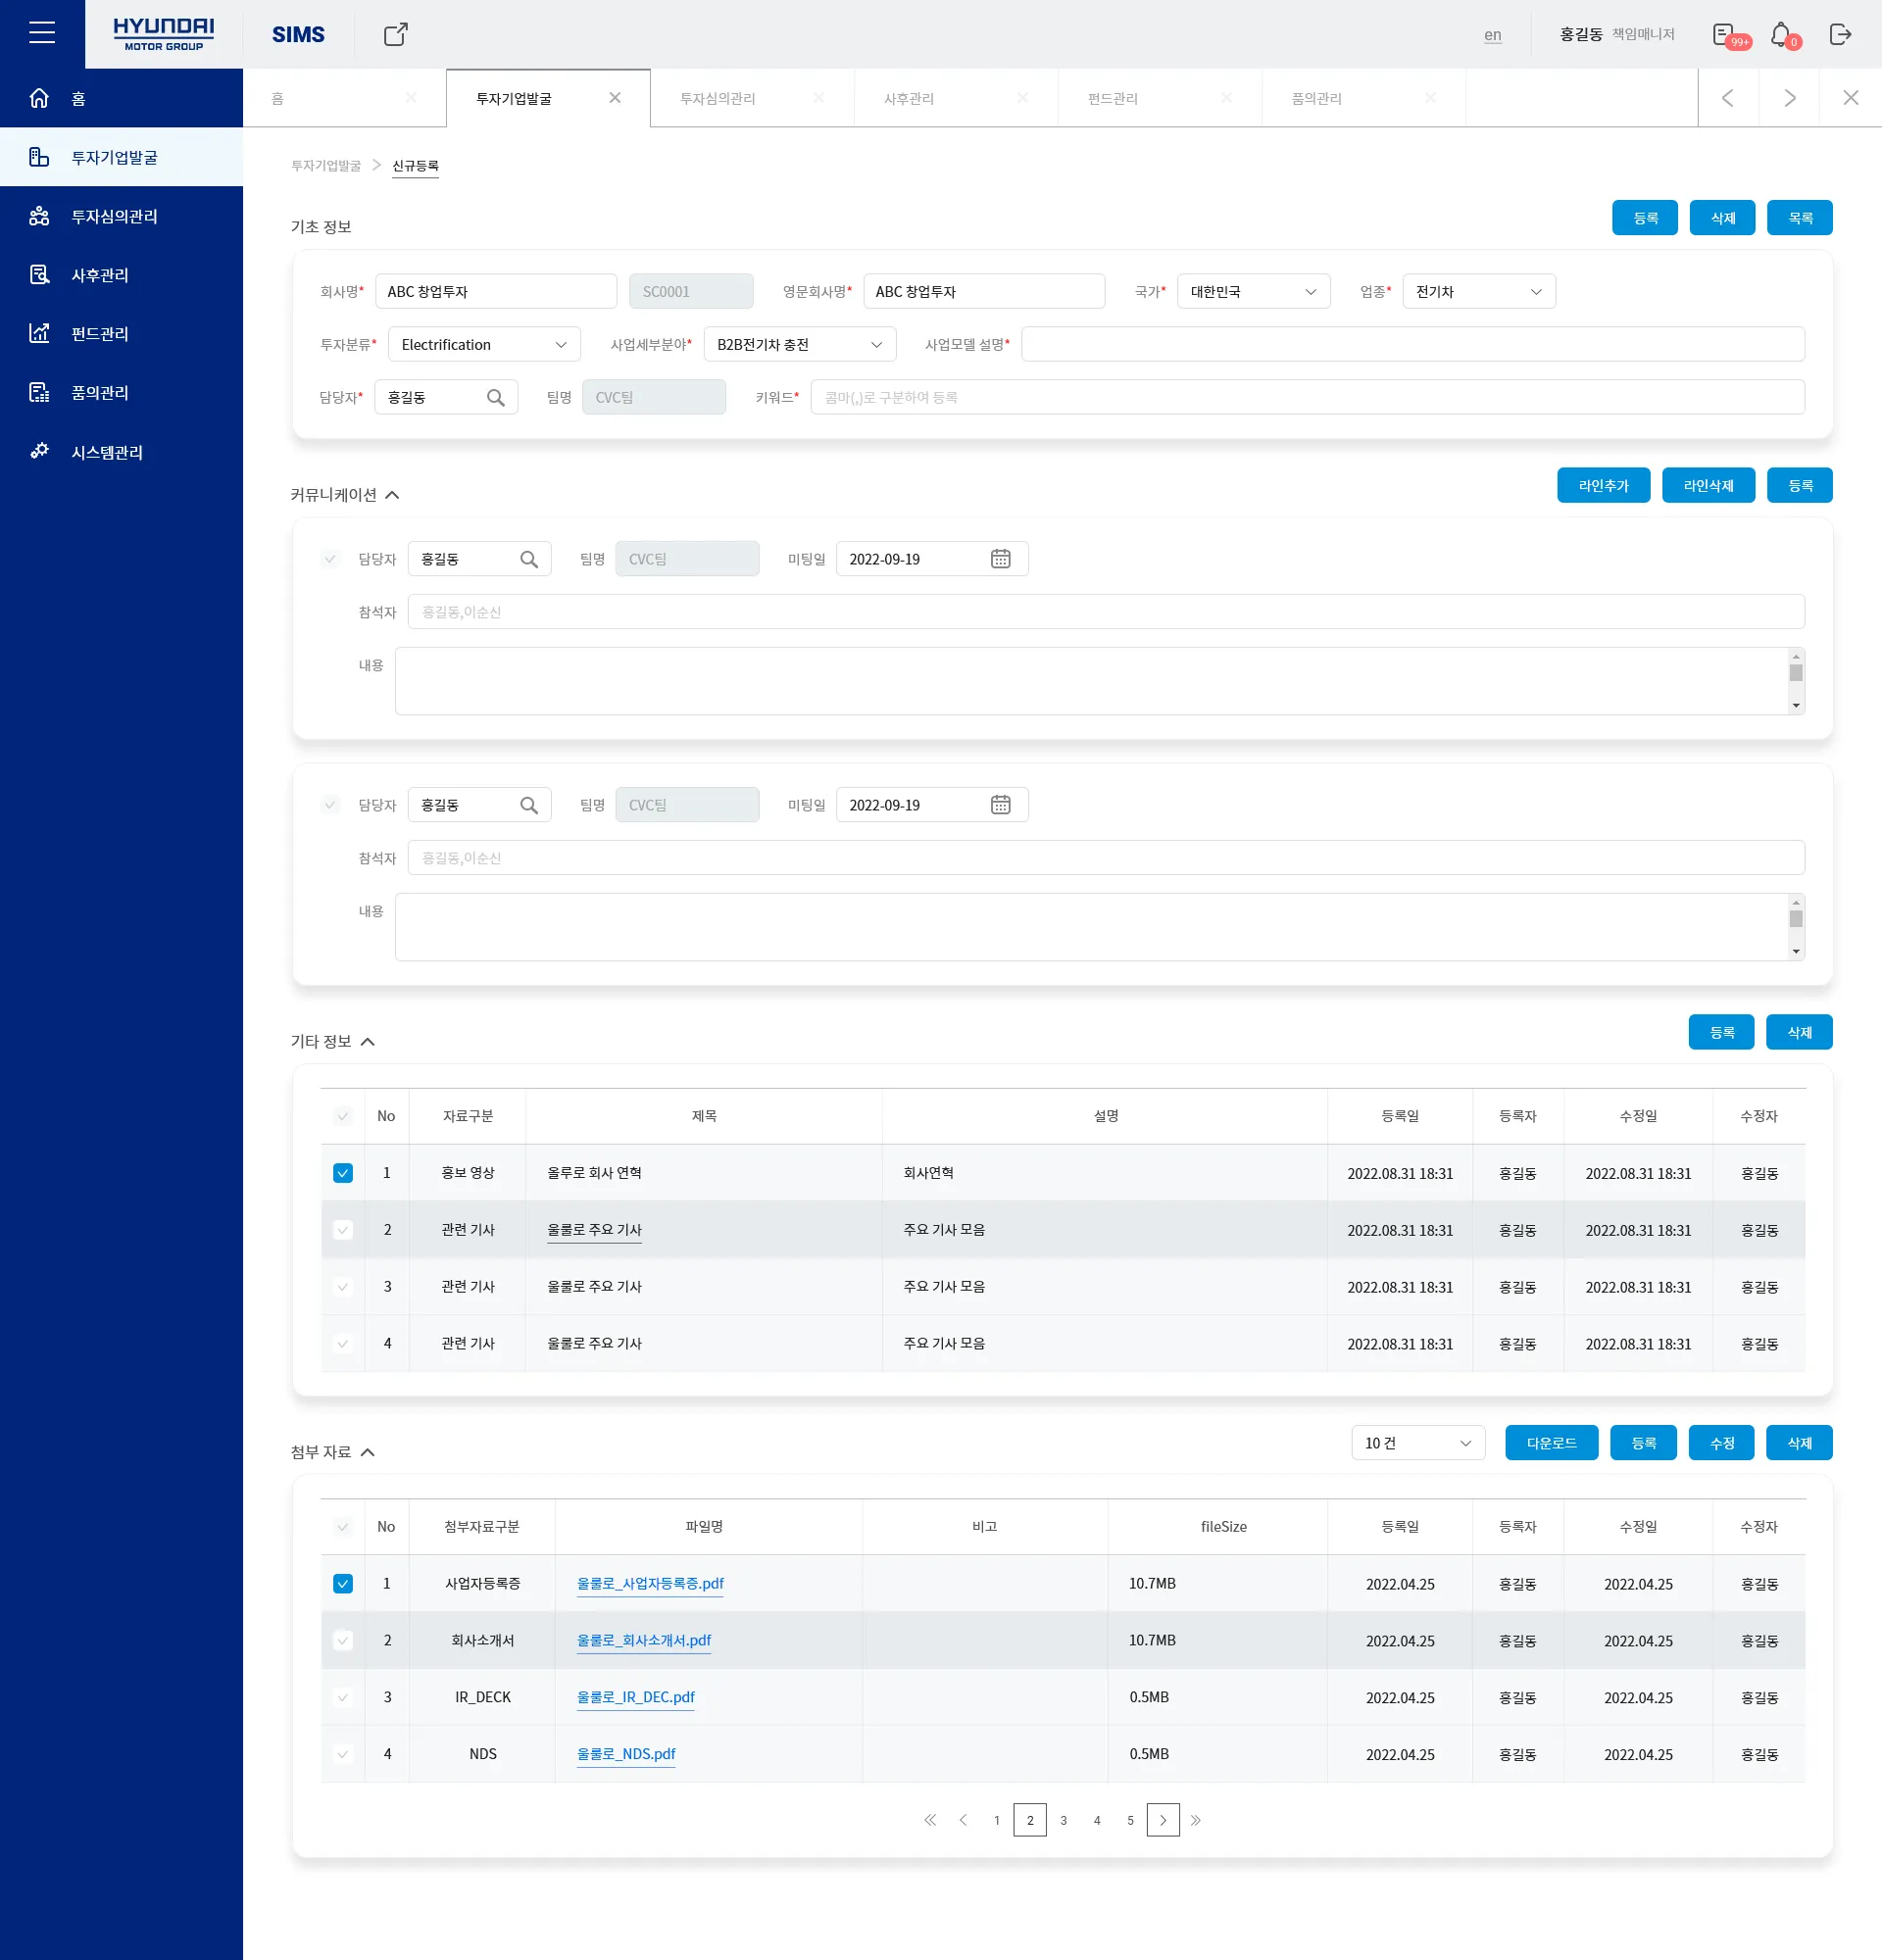Viewport: 1882px width, 1960px height.
Task: Click the 품의관리 sidebar icon
Action: [39, 392]
